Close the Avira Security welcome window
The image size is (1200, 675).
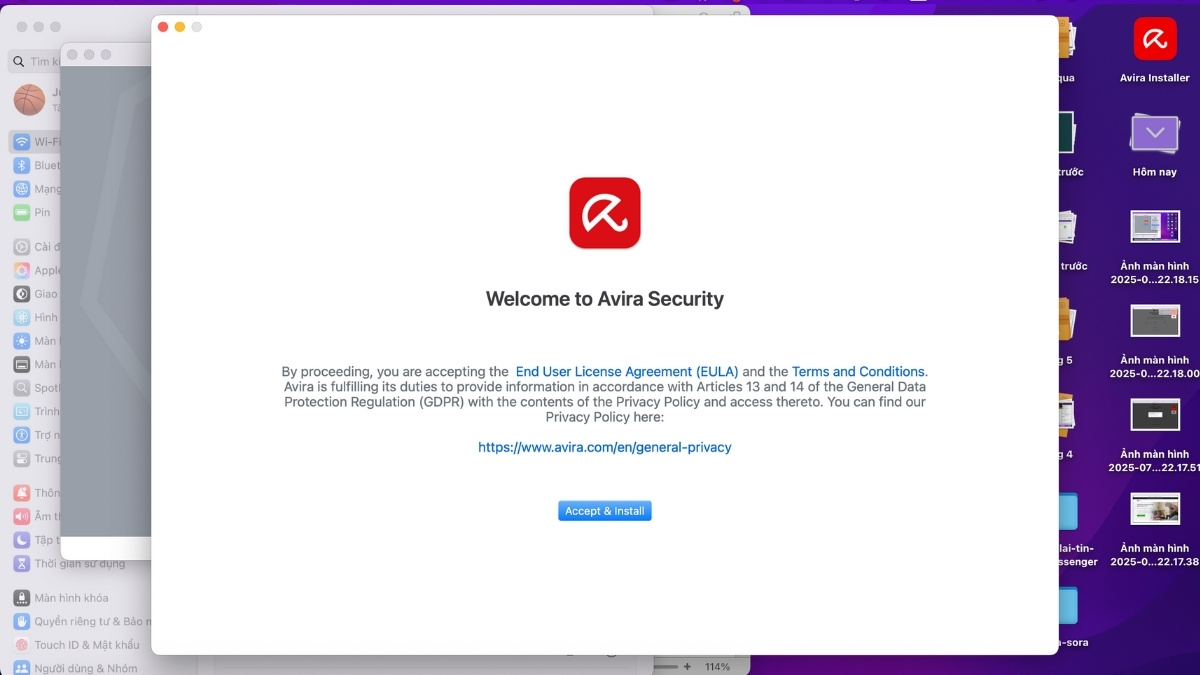(163, 27)
